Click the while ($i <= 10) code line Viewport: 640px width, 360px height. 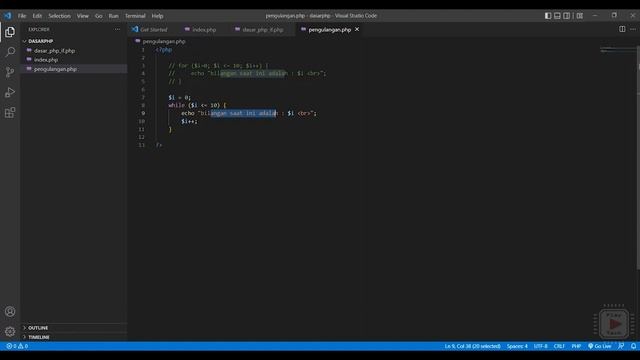click(197, 105)
